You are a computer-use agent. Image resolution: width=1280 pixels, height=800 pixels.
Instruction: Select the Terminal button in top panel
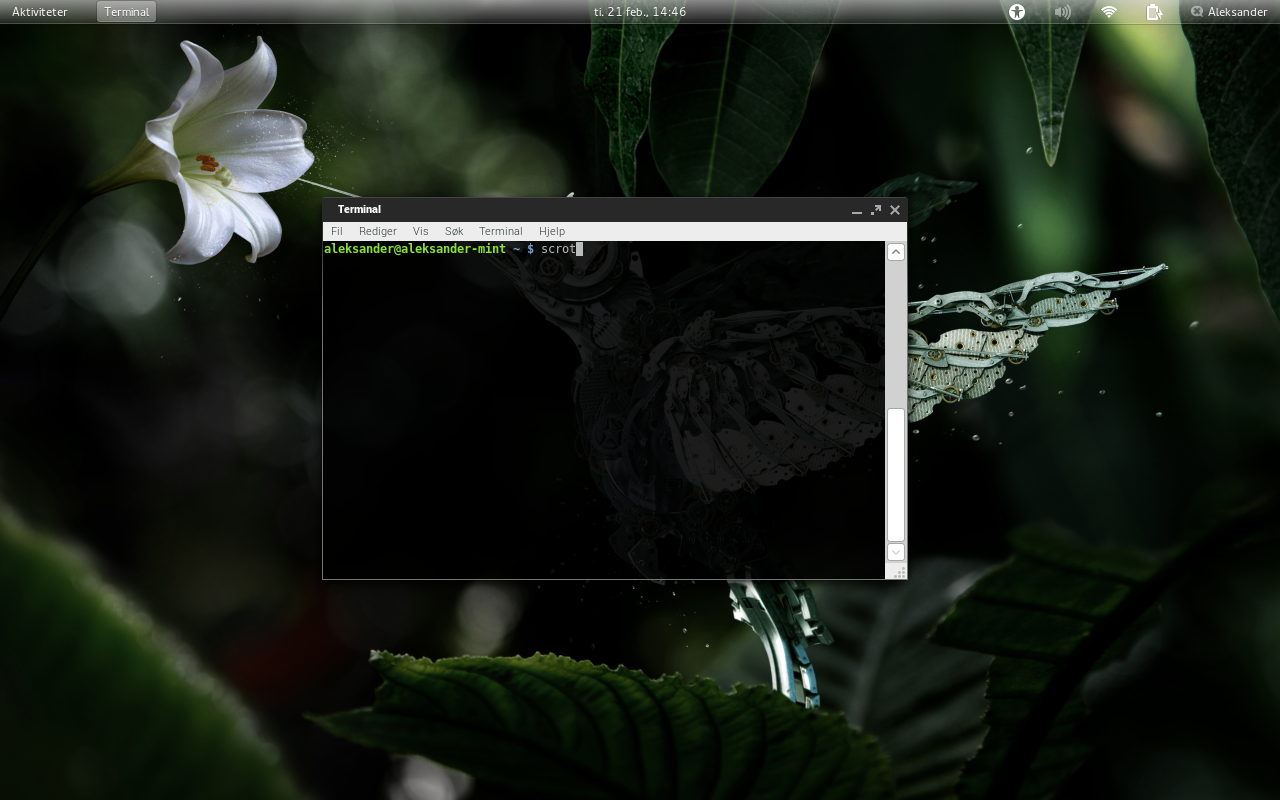[127, 12]
